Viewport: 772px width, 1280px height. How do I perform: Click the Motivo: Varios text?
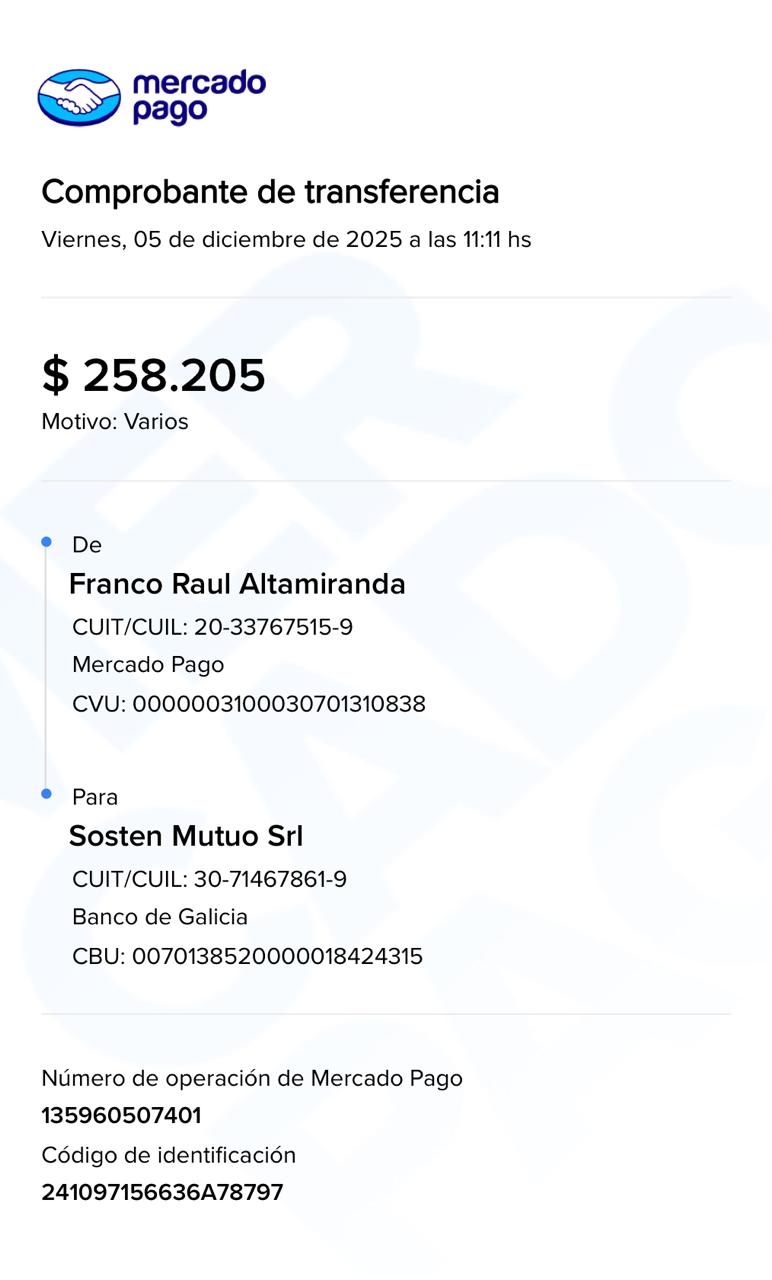[115, 422]
